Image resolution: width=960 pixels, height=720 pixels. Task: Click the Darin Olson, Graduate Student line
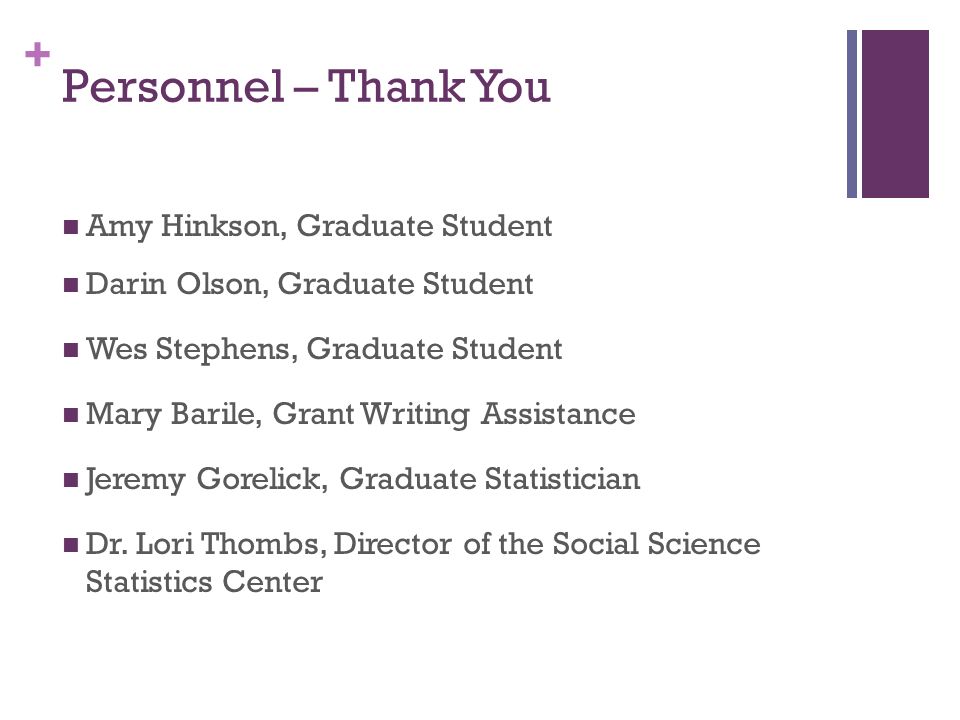click(309, 285)
